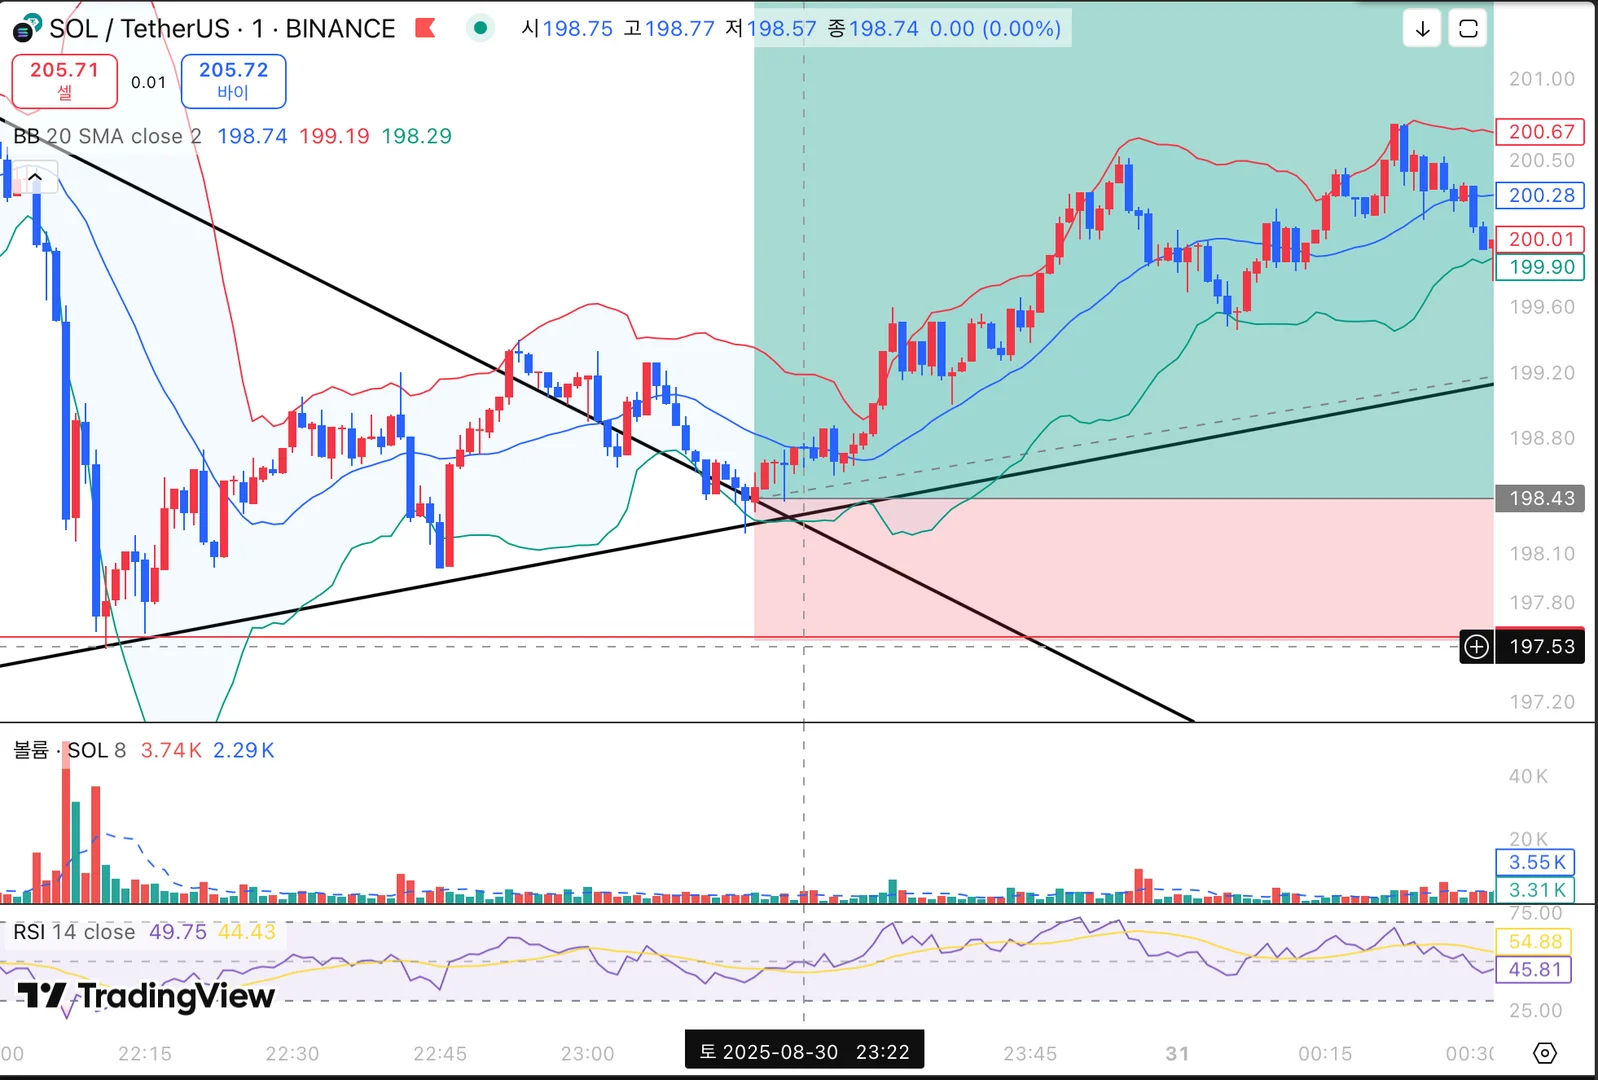The height and width of the screenshot is (1080, 1598).
Task: Click the 205.71 sell button
Action: tap(64, 81)
